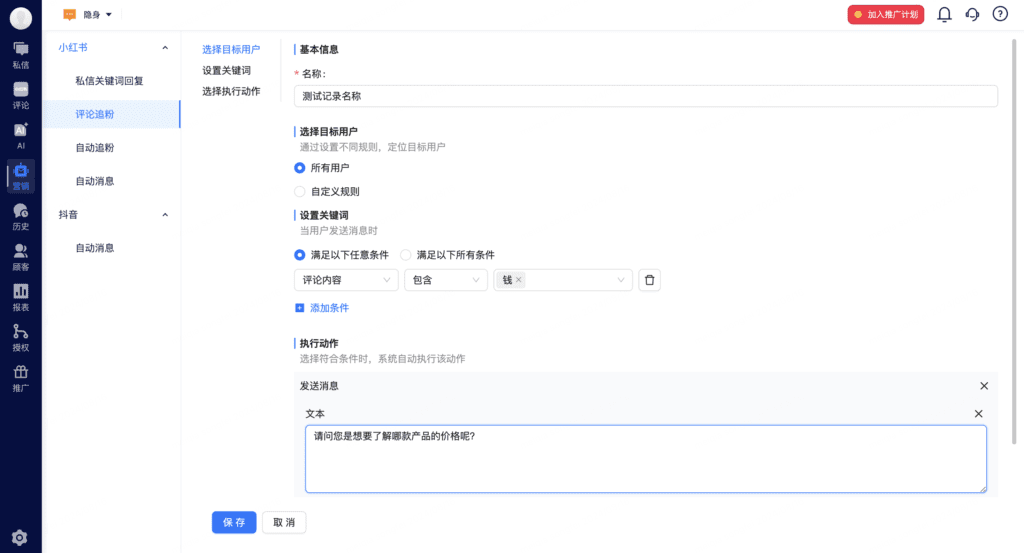Open 自动消息 under 抖音

pyautogui.click(x=111, y=248)
